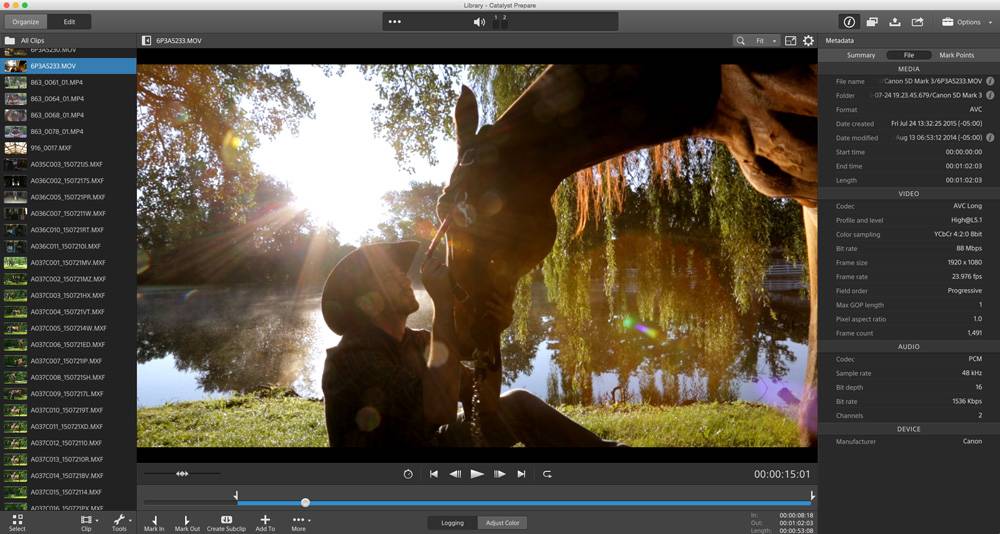Click the magnifier zoom icon above preview
This screenshot has width=1000, height=534.
click(740, 40)
